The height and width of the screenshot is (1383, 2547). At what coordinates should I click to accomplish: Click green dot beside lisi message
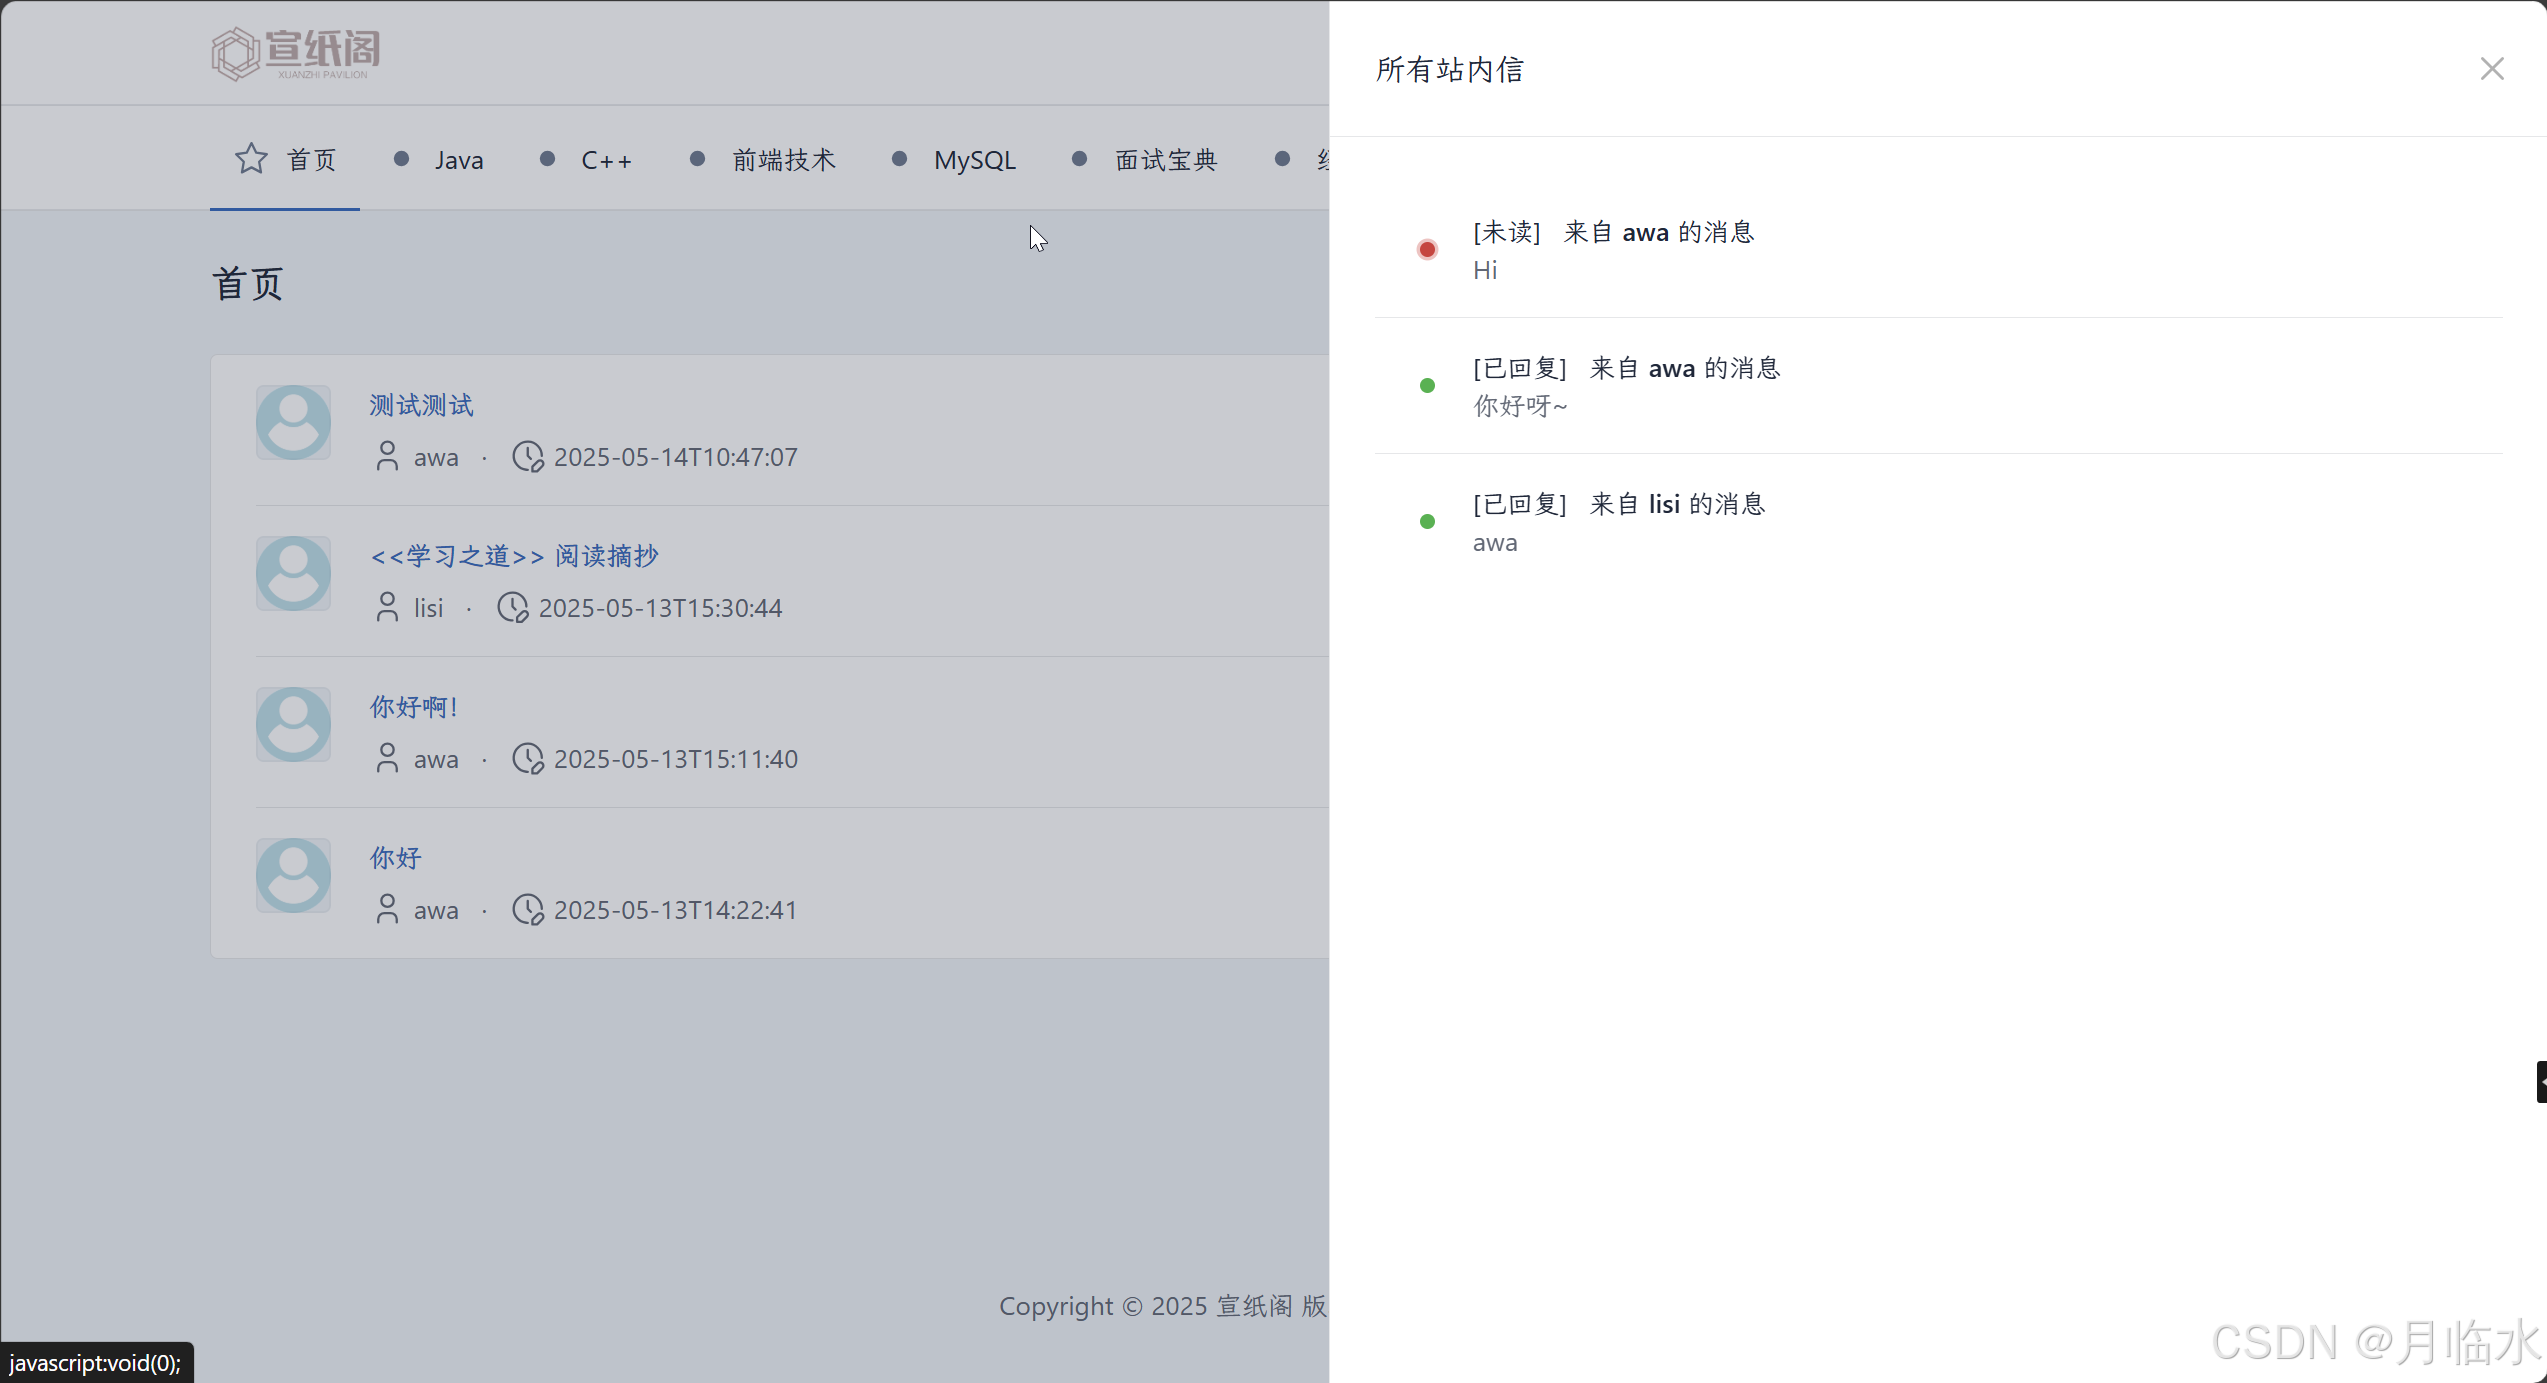click(1427, 522)
